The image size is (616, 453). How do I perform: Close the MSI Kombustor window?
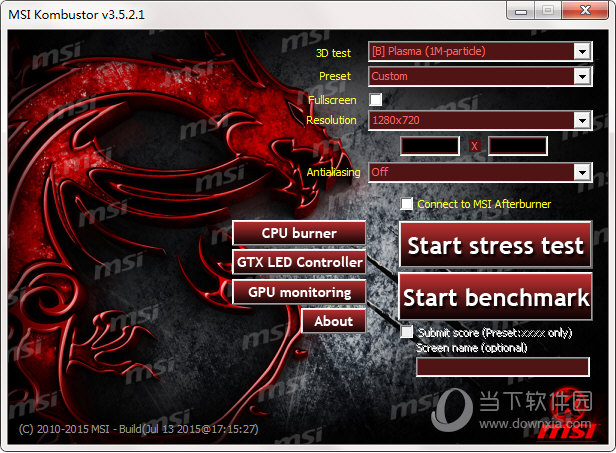click(x=583, y=10)
